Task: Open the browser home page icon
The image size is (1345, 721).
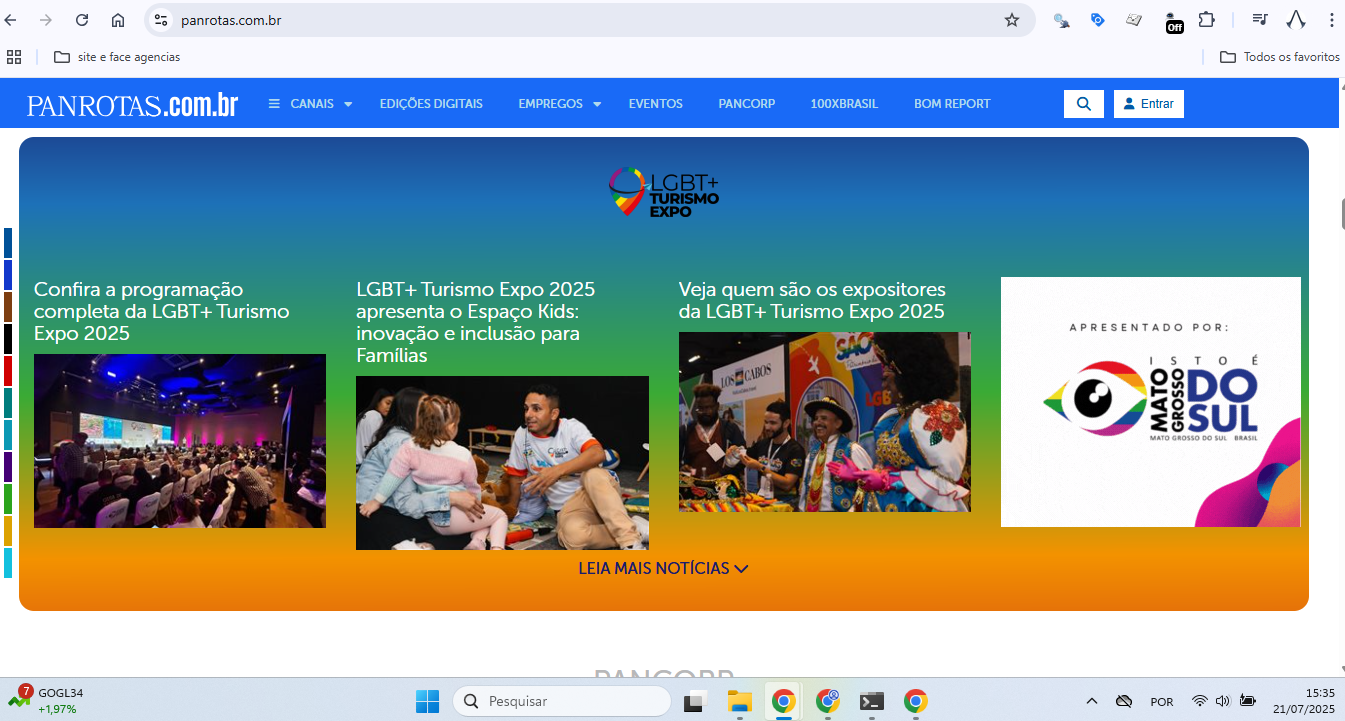Action: tap(118, 20)
